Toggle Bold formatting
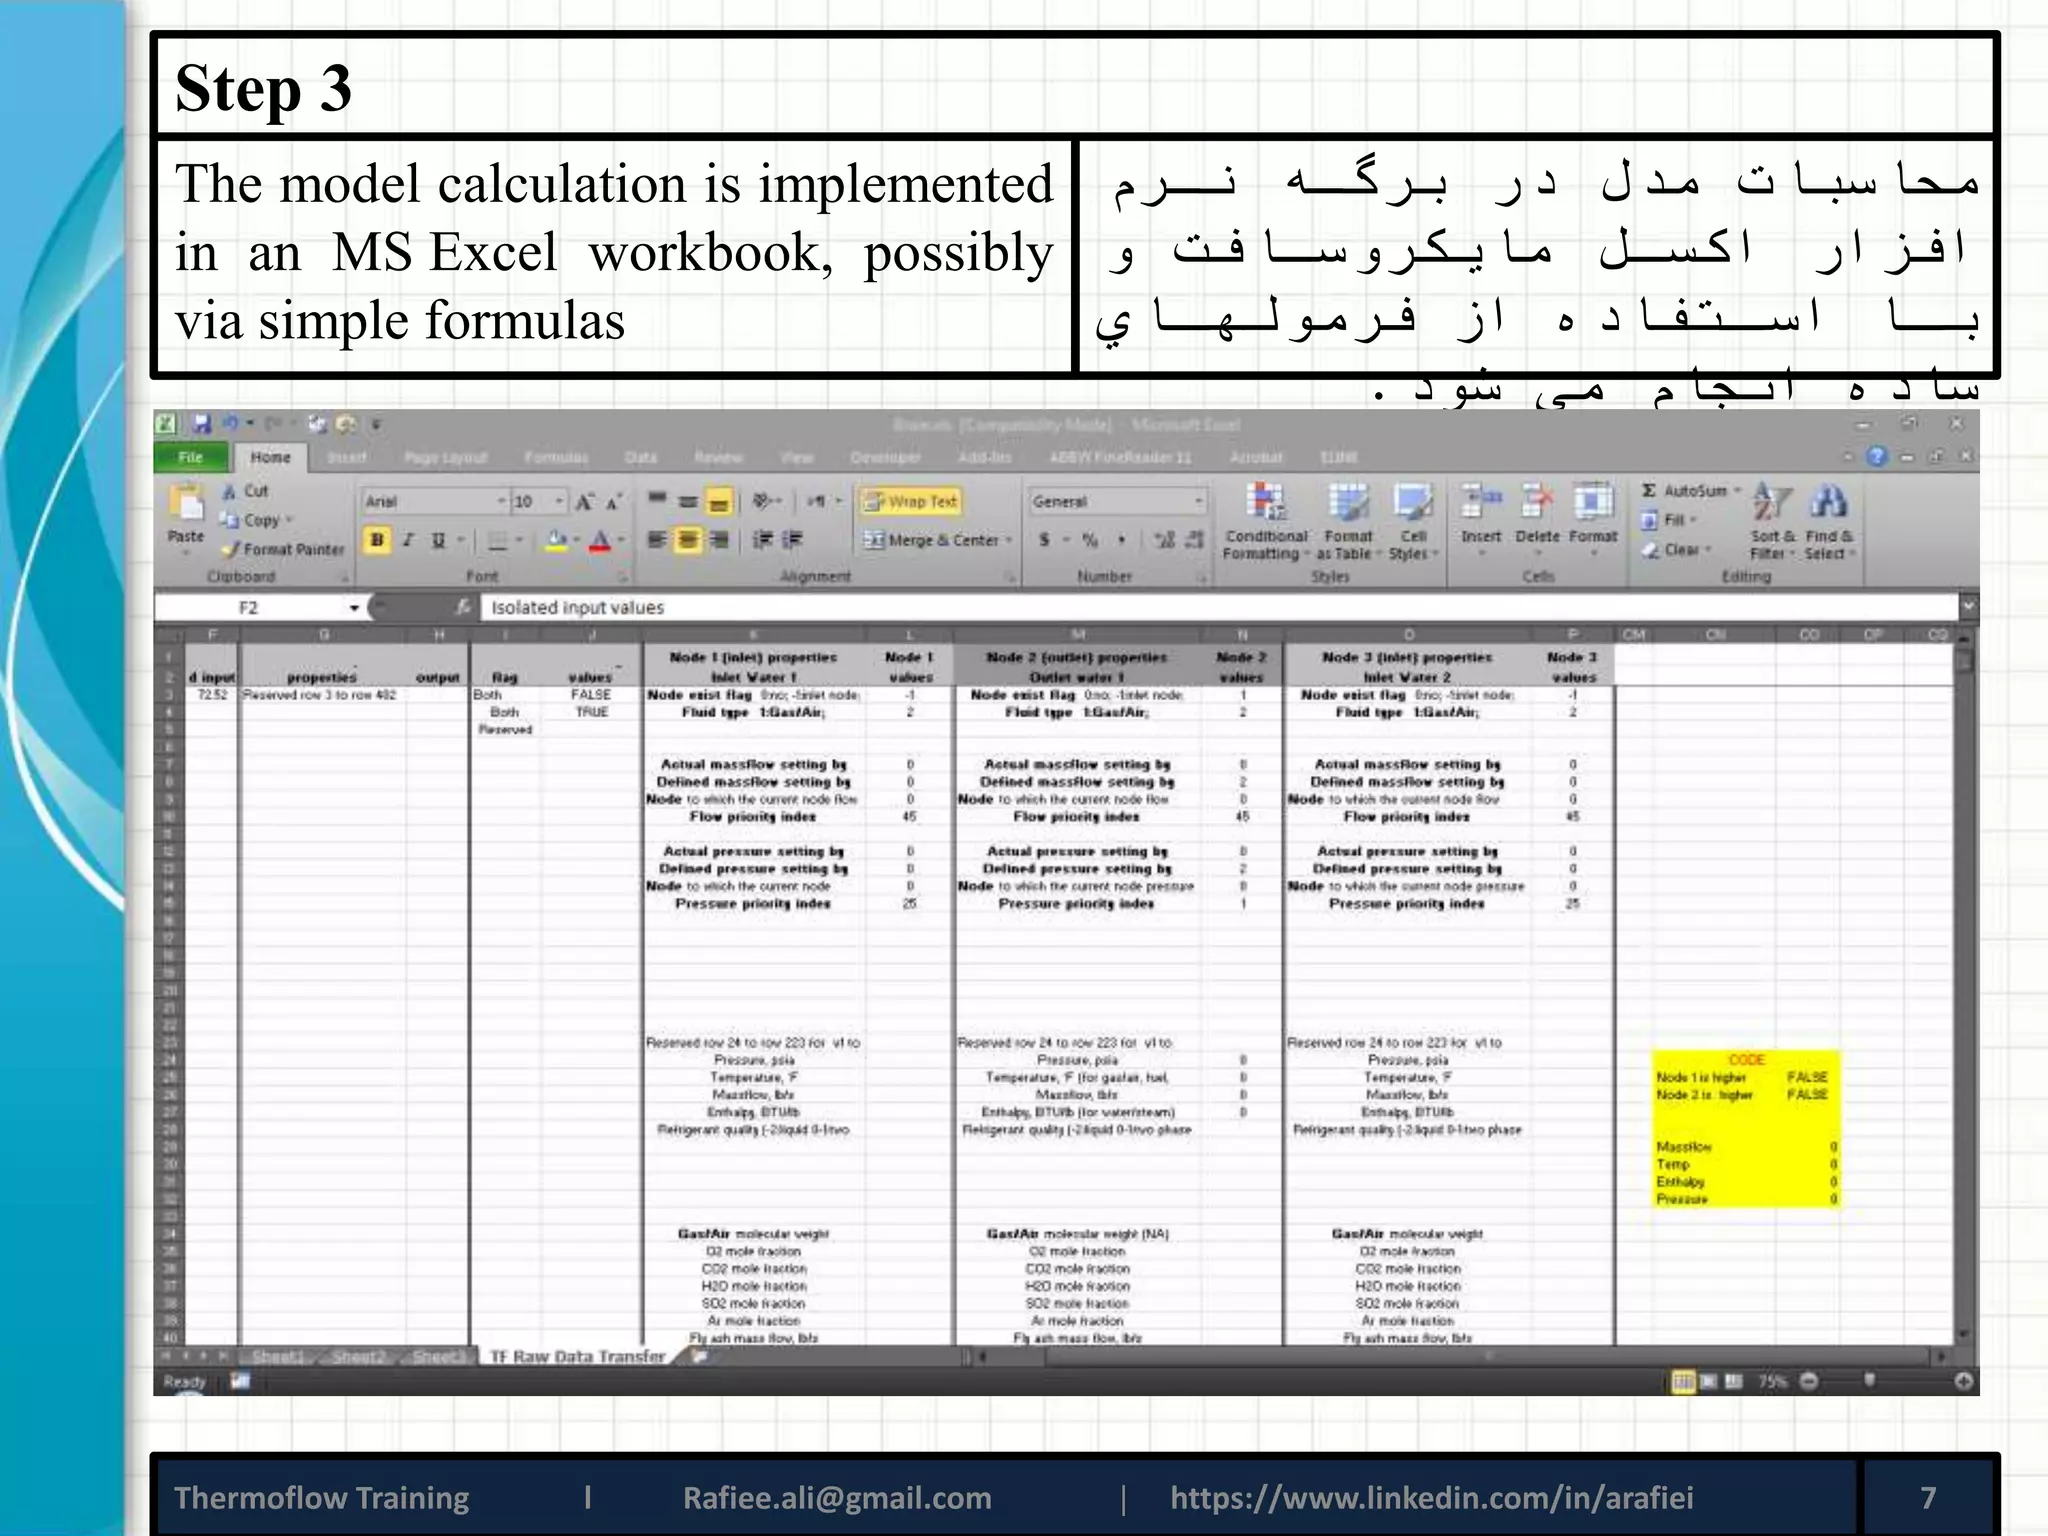Screen dimensions: 2048x1536 tap(377, 541)
